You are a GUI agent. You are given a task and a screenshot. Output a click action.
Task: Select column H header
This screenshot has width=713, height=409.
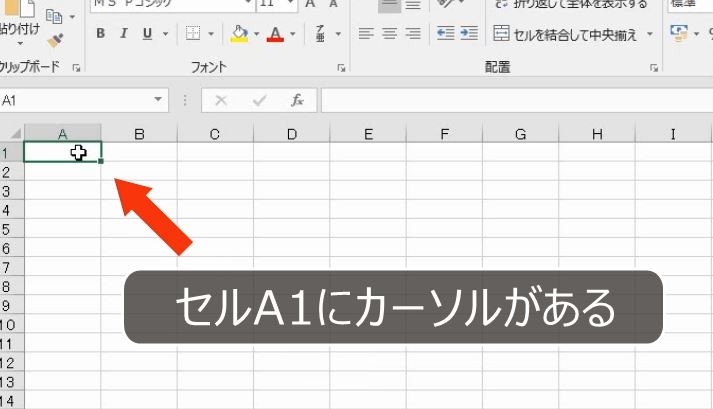pos(597,134)
